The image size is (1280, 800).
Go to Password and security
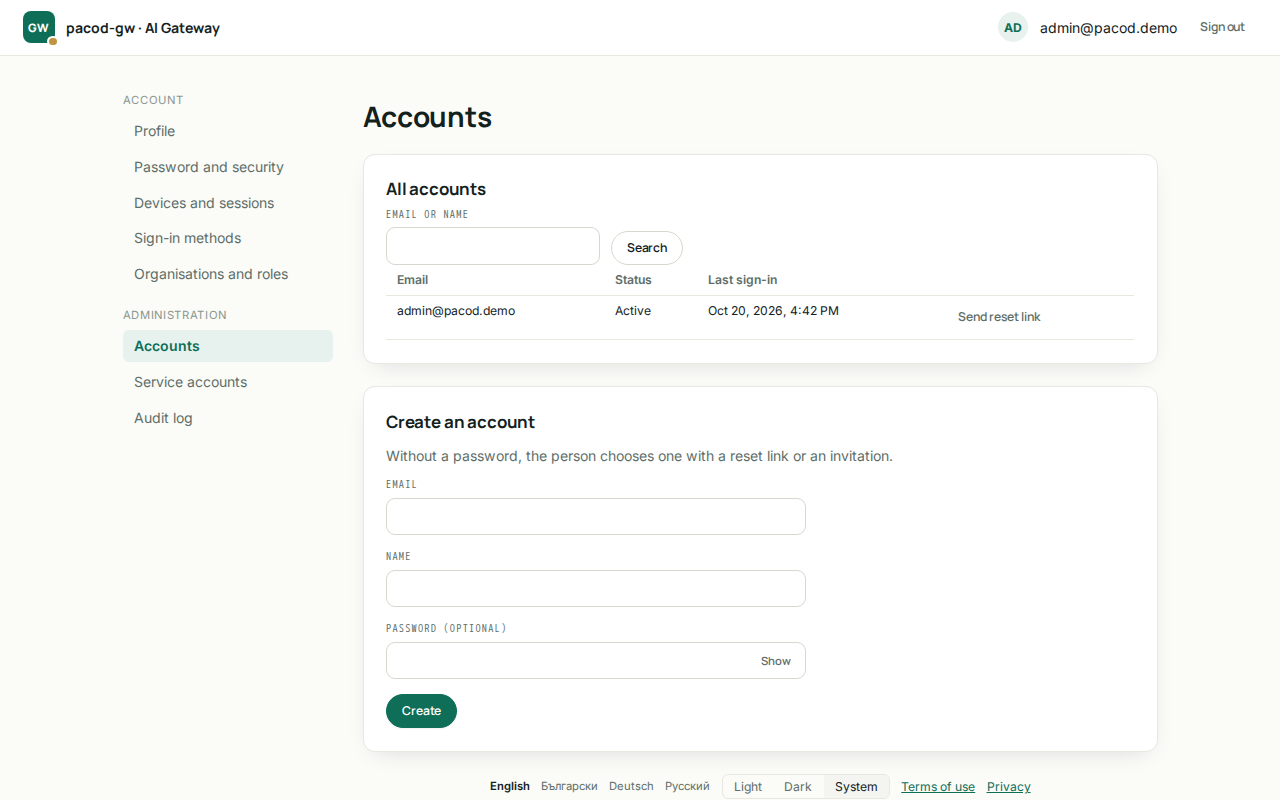coord(228,167)
